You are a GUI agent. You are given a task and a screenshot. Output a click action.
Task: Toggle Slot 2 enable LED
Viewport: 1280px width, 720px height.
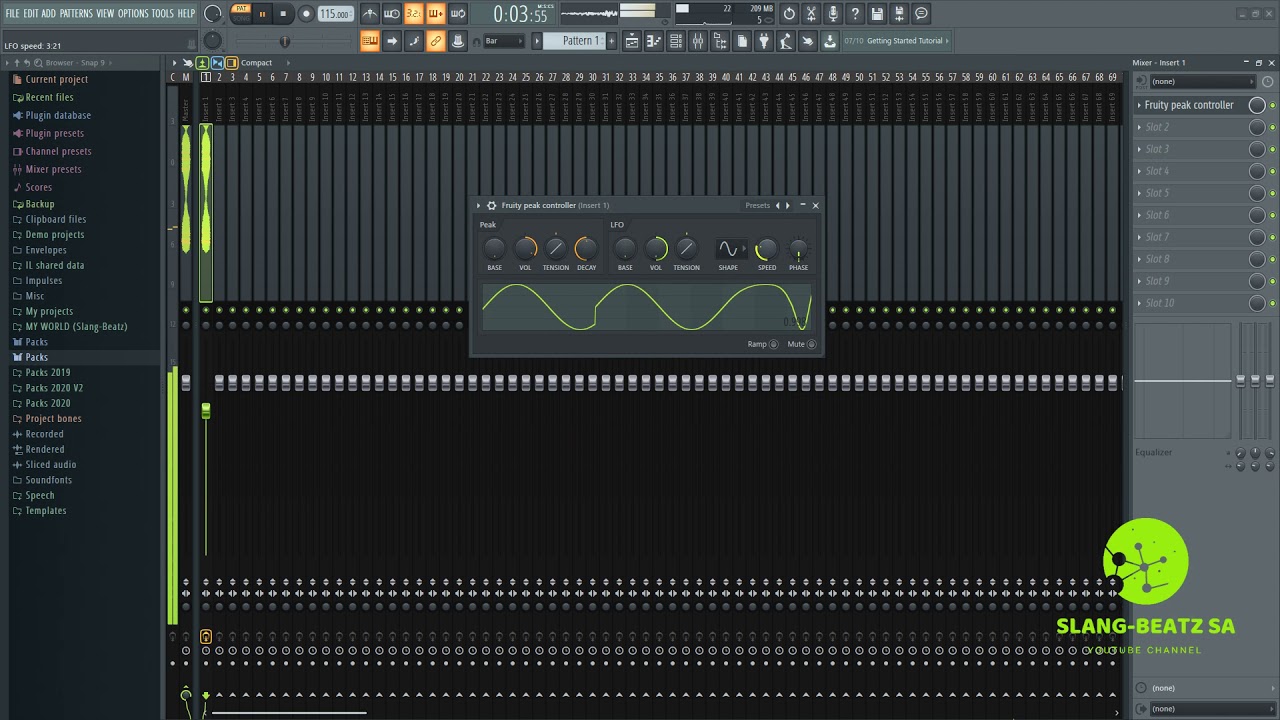(x=1272, y=128)
